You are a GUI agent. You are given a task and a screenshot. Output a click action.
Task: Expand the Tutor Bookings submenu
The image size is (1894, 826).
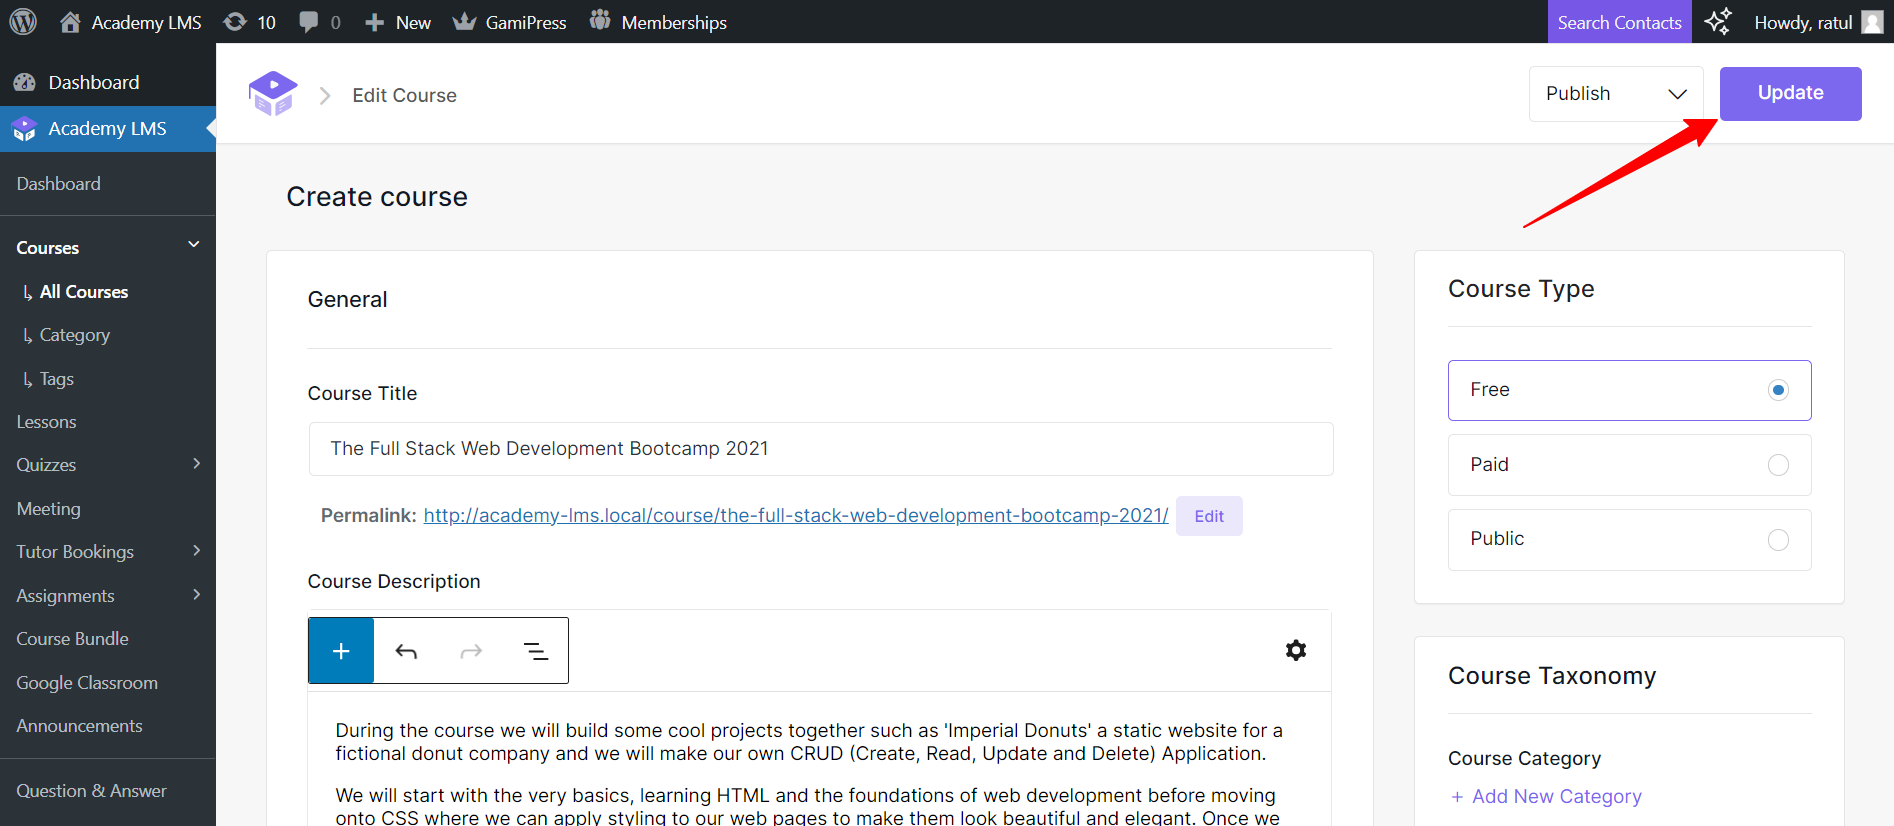click(x=196, y=551)
